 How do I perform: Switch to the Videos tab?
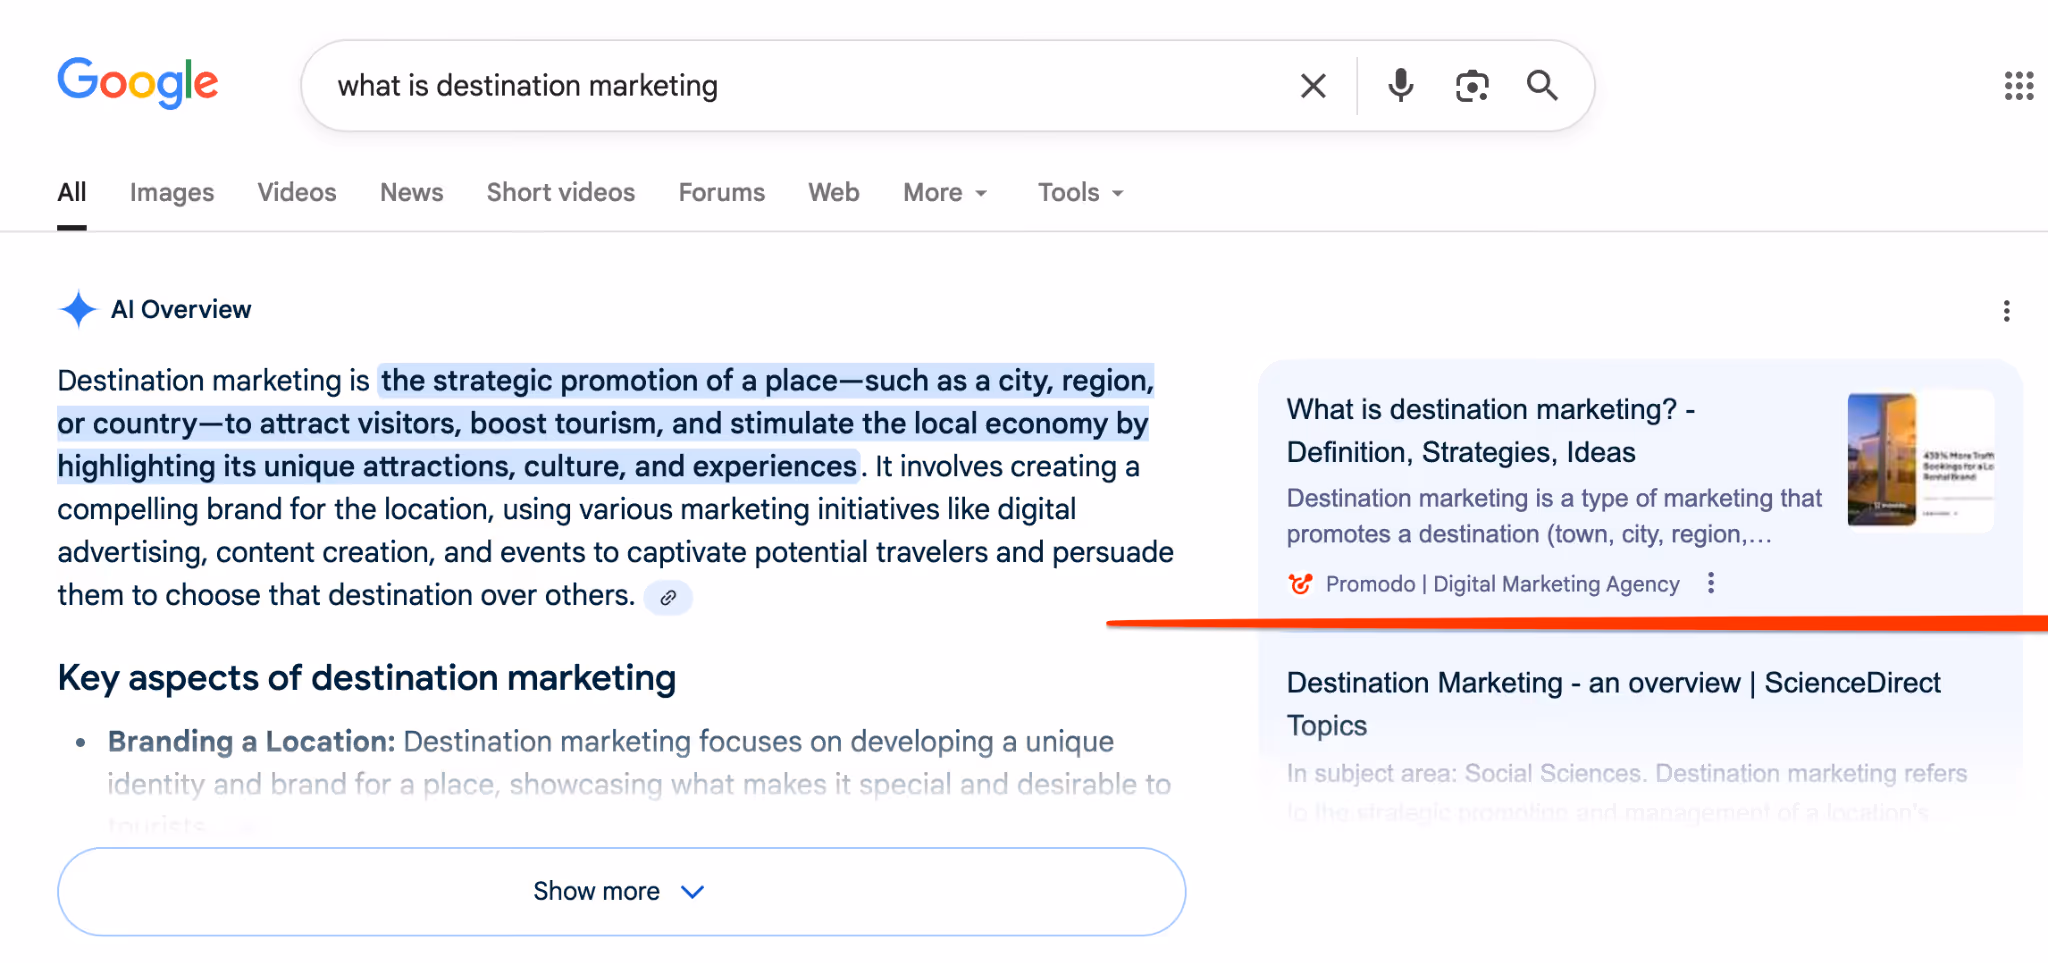tap(297, 192)
